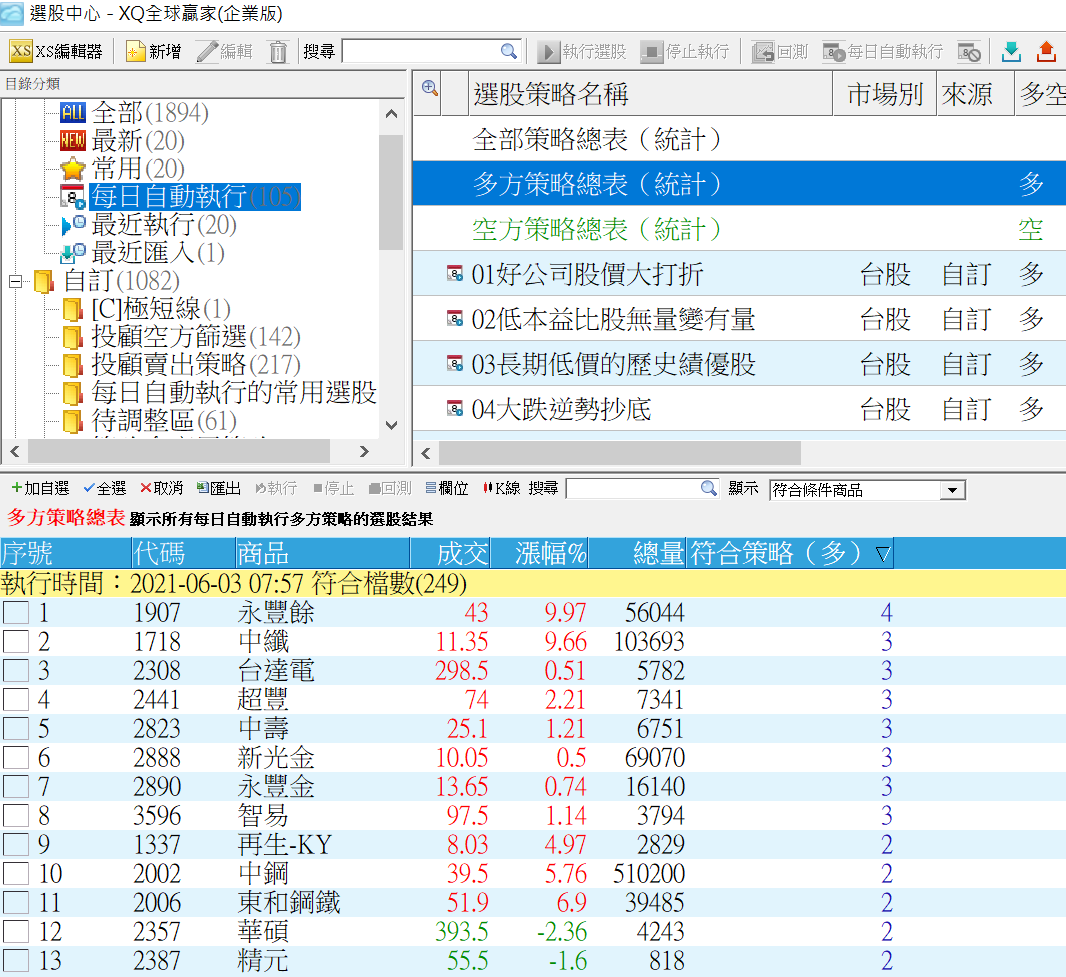Click the 新增 add strategy icon
1066x977 pixels.
pyautogui.click(x=153, y=51)
